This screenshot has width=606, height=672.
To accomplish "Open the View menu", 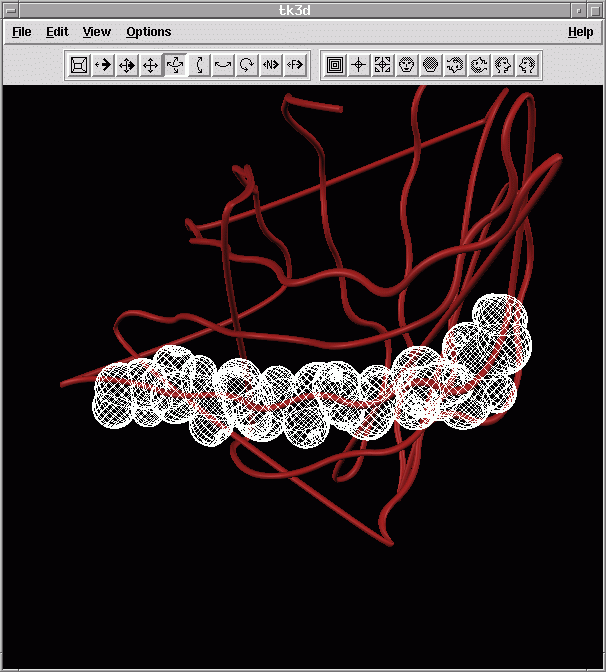I will (x=96, y=32).
